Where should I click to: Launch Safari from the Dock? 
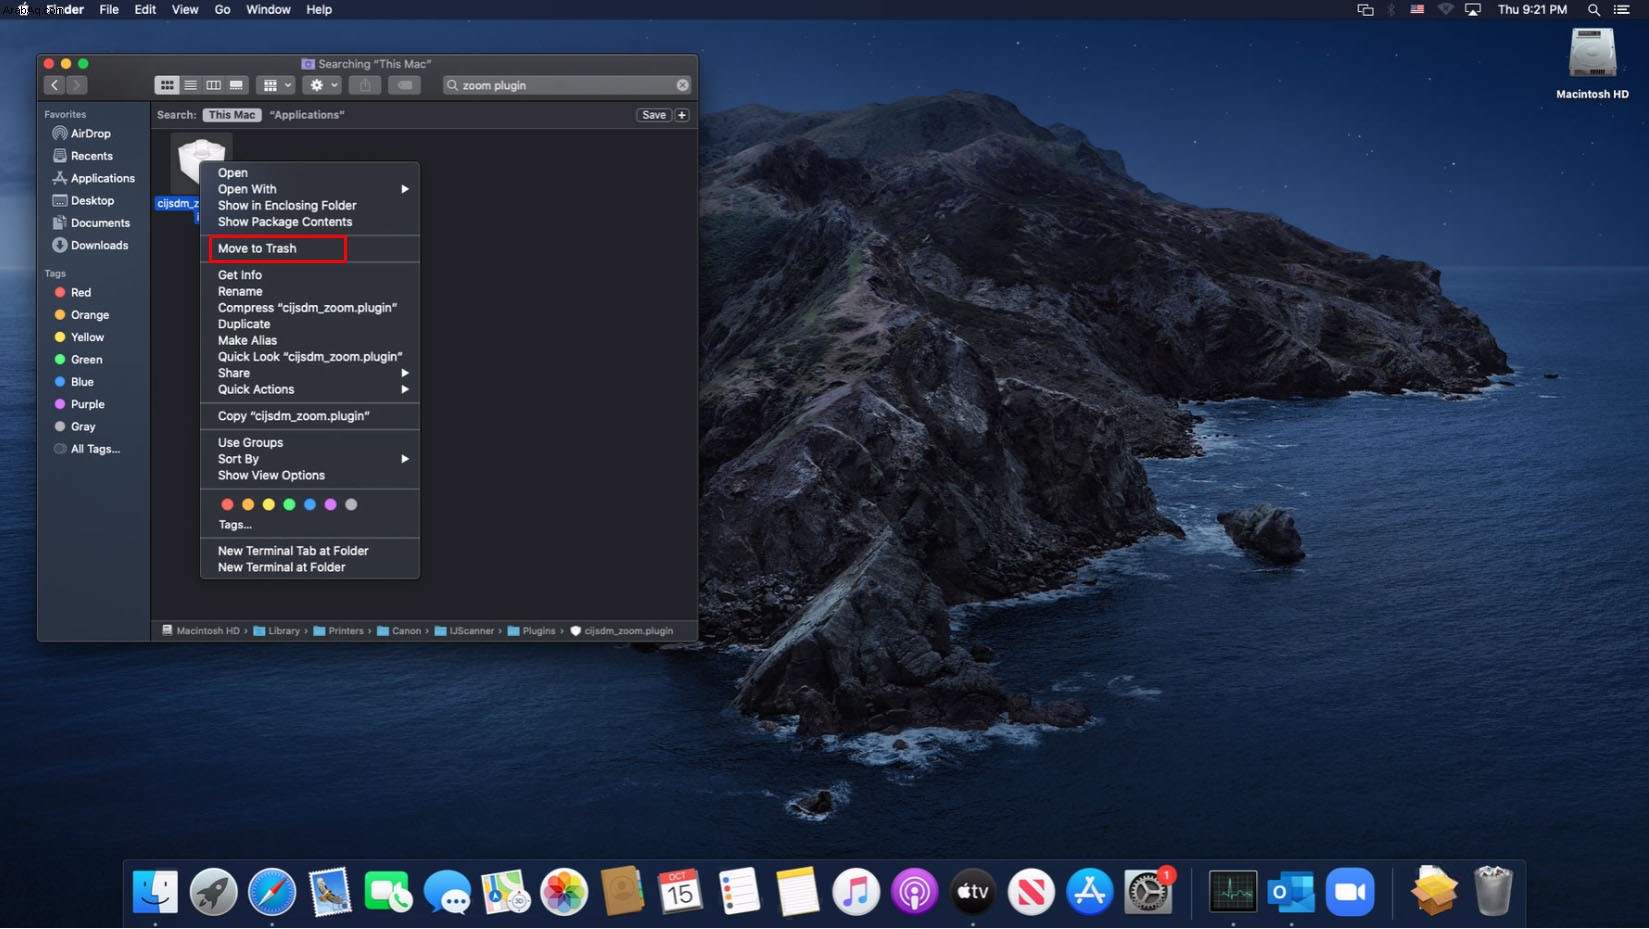coord(272,892)
